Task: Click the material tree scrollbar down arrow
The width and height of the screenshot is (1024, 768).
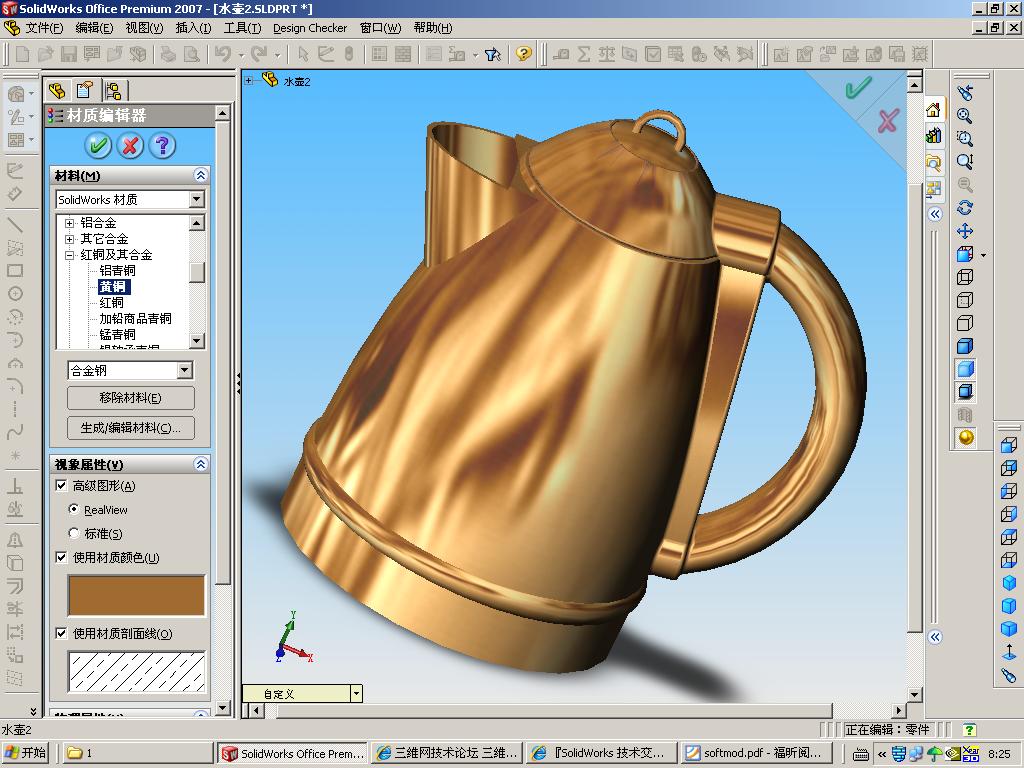Action: (x=197, y=341)
